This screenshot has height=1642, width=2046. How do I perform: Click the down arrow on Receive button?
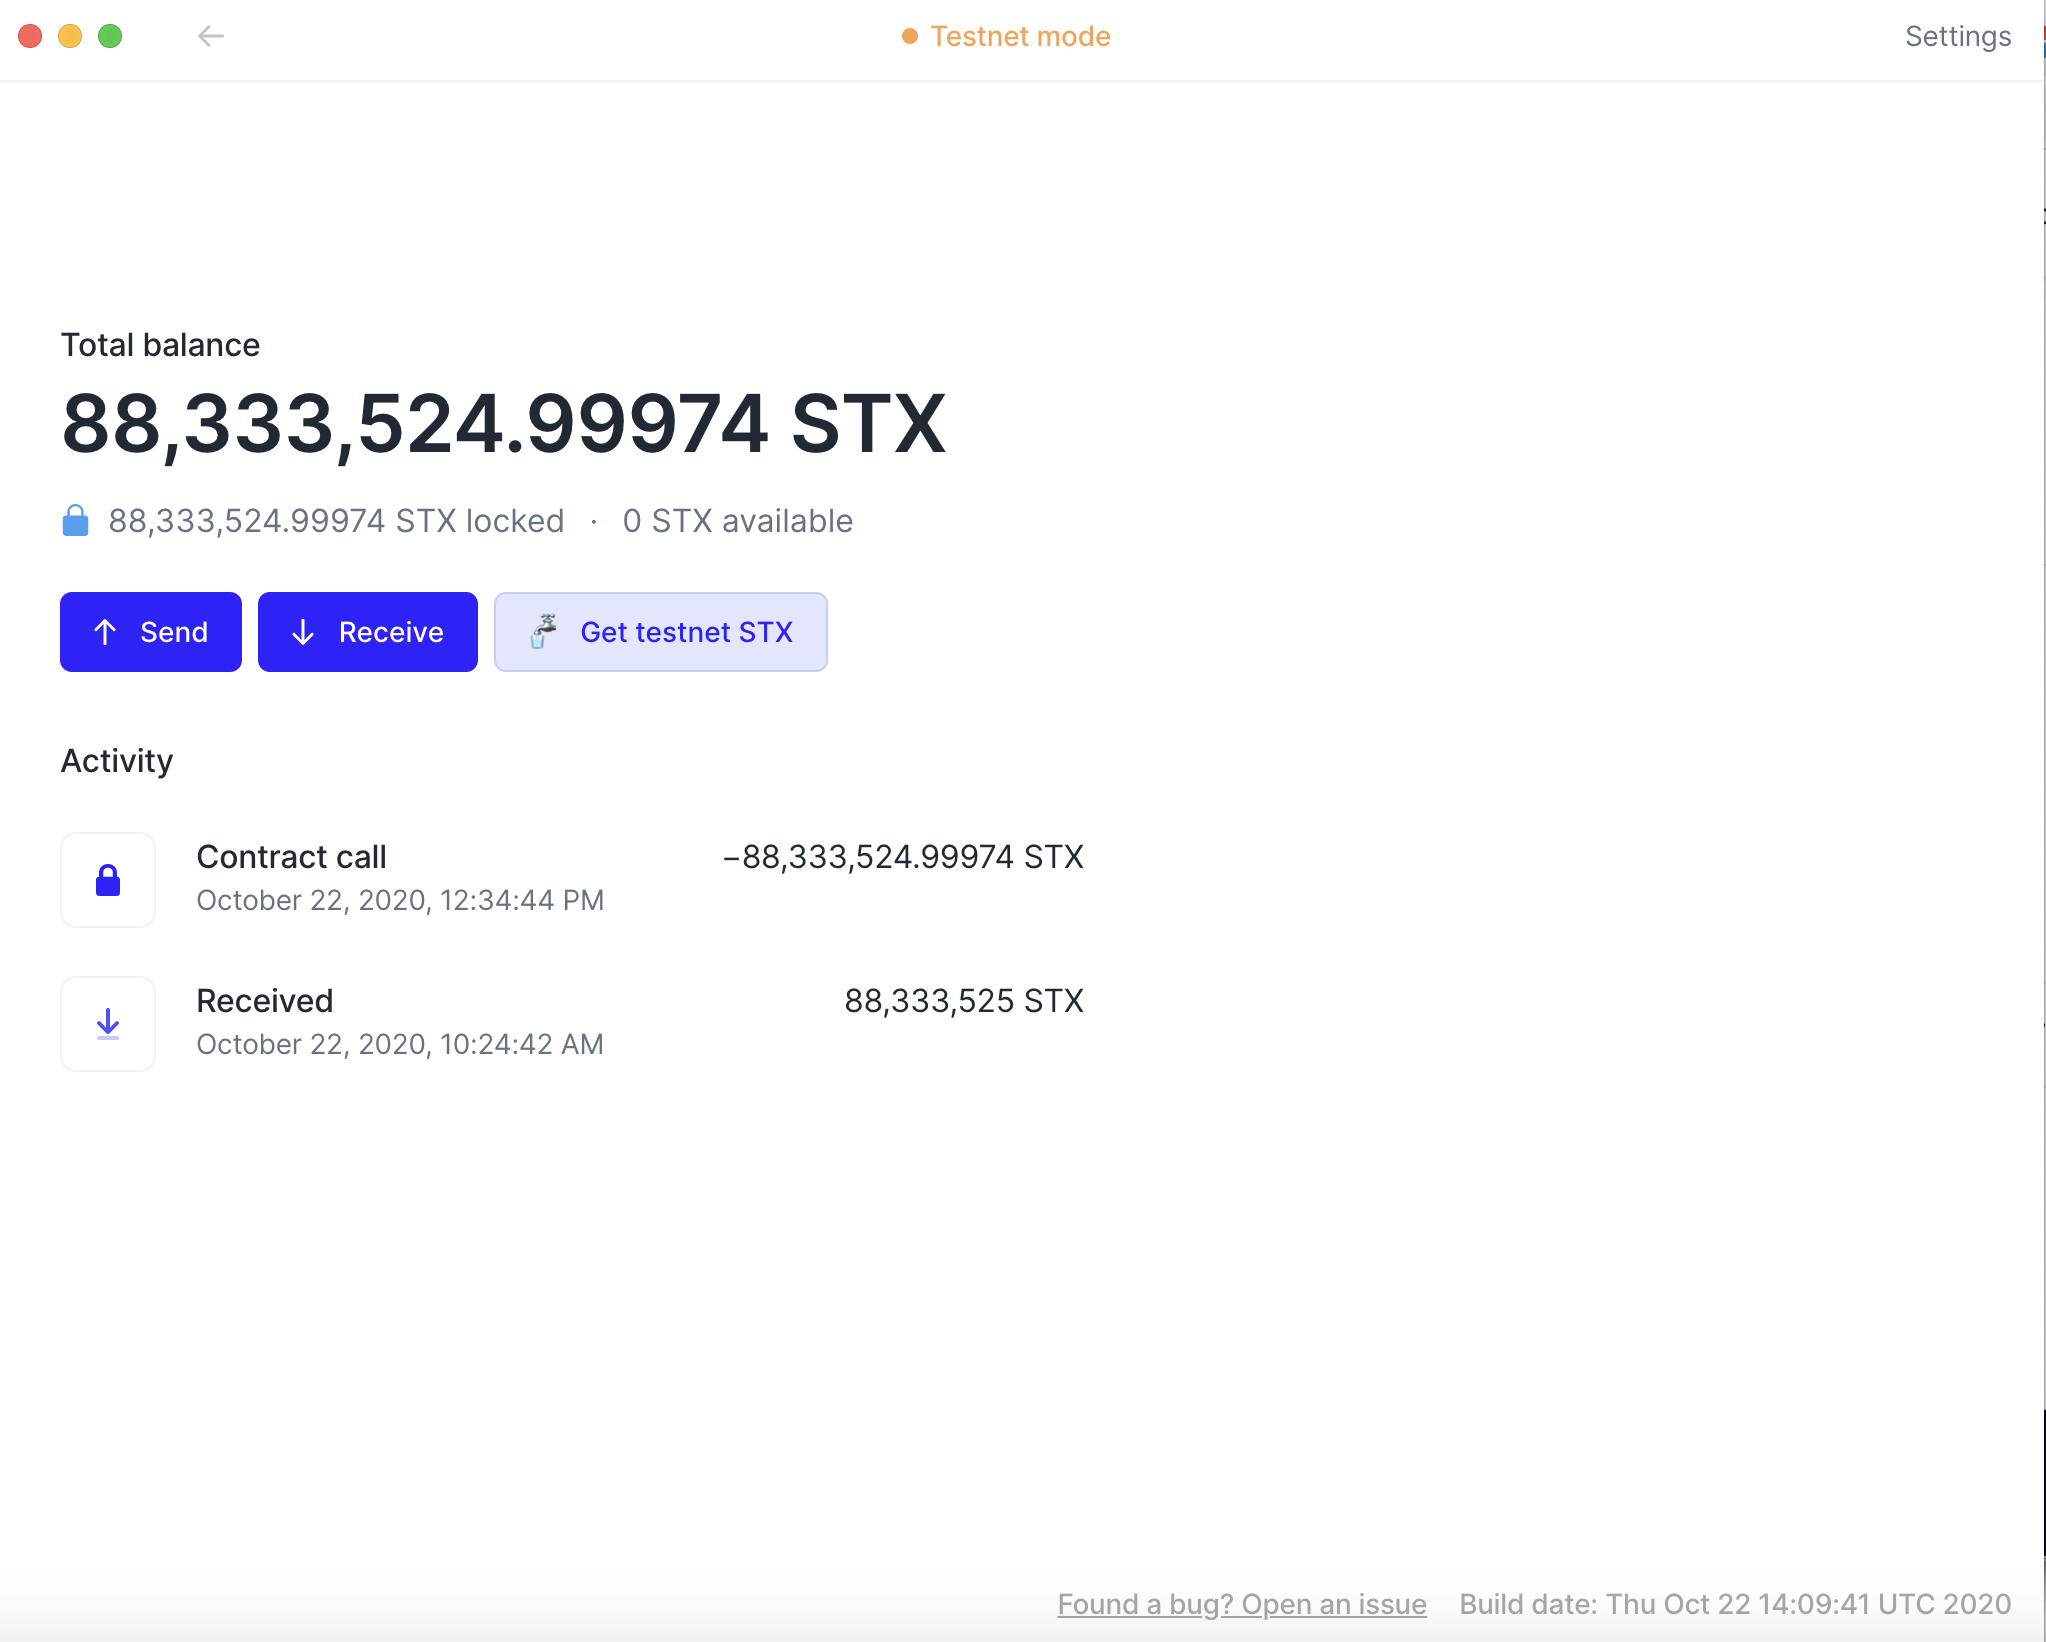click(303, 632)
